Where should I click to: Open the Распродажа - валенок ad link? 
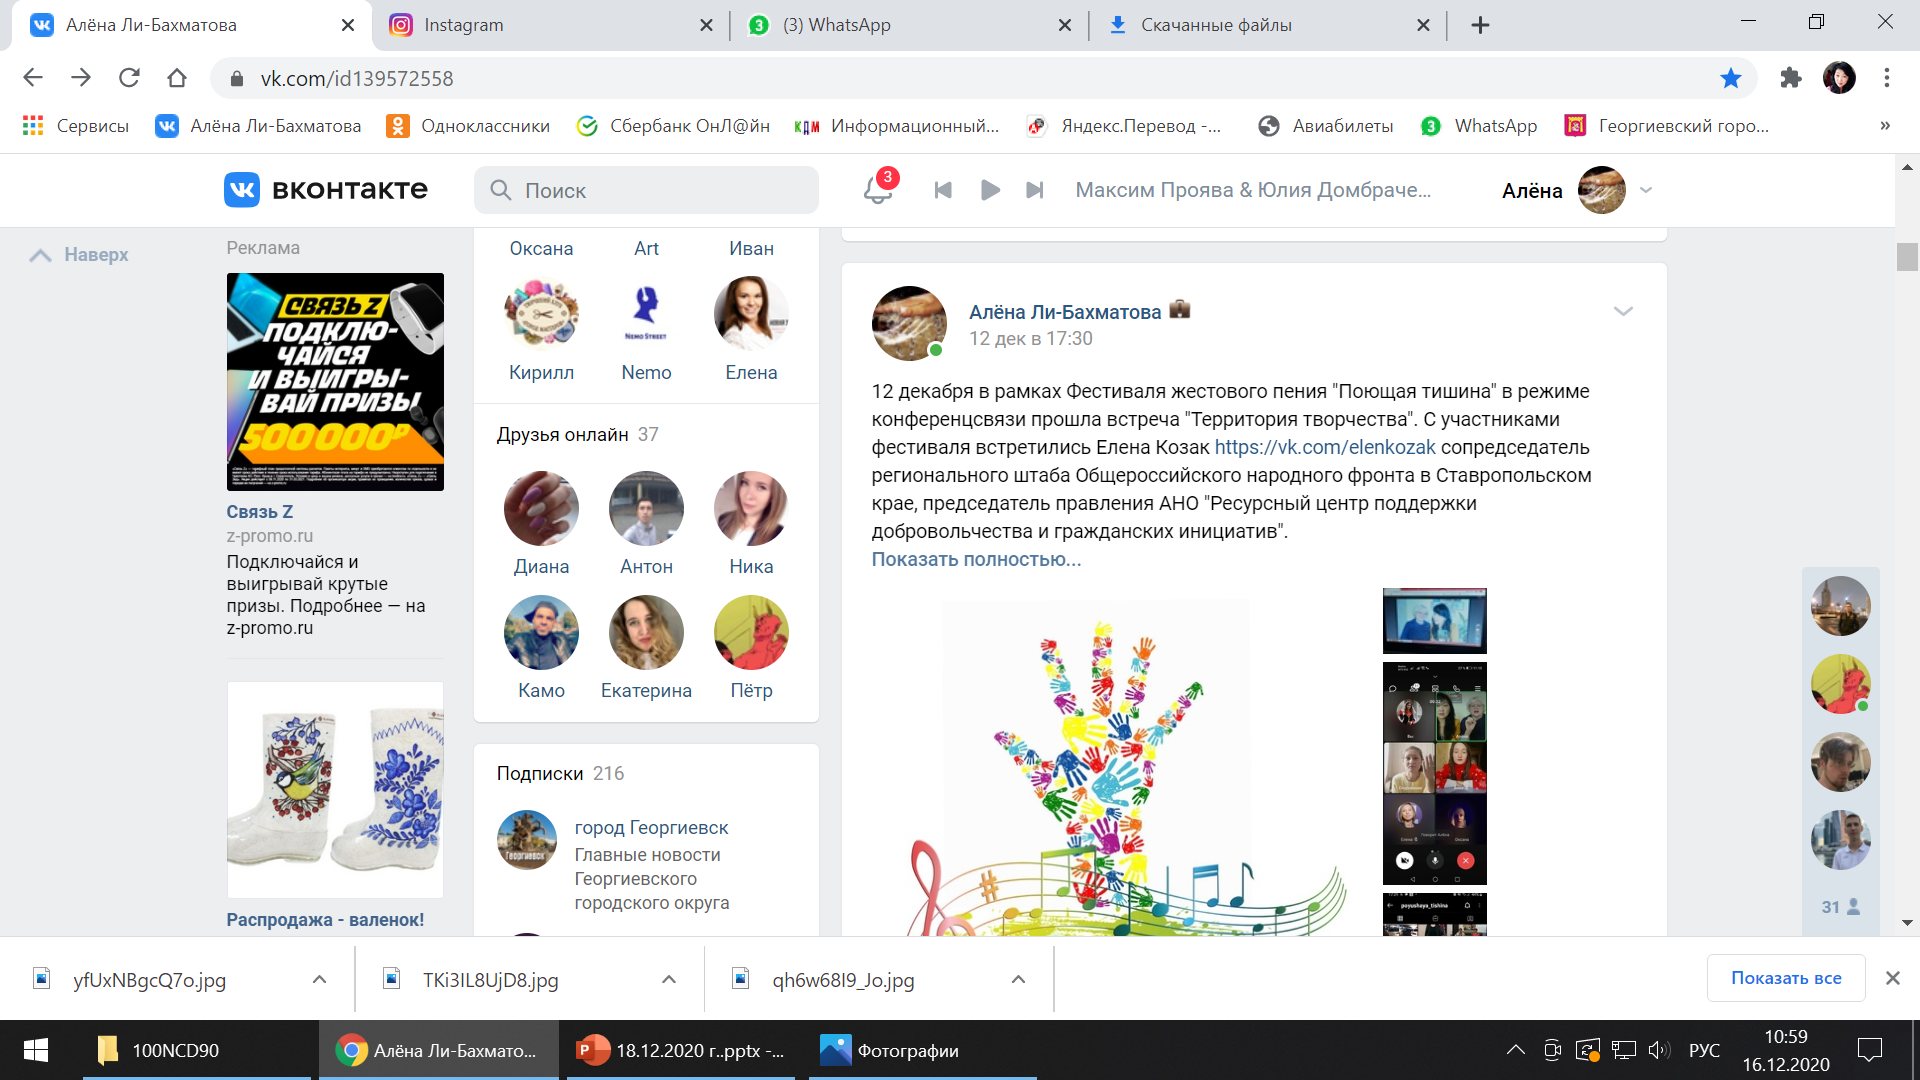click(x=325, y=920)
